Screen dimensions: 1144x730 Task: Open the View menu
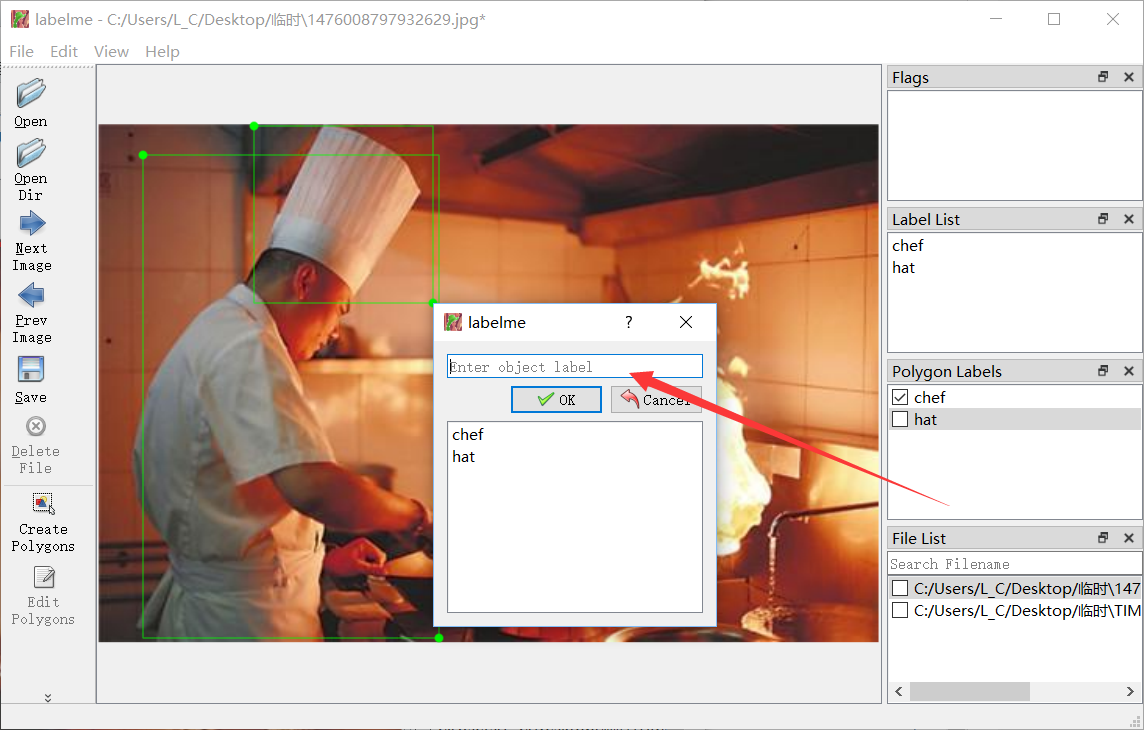(x=111, y=51)
